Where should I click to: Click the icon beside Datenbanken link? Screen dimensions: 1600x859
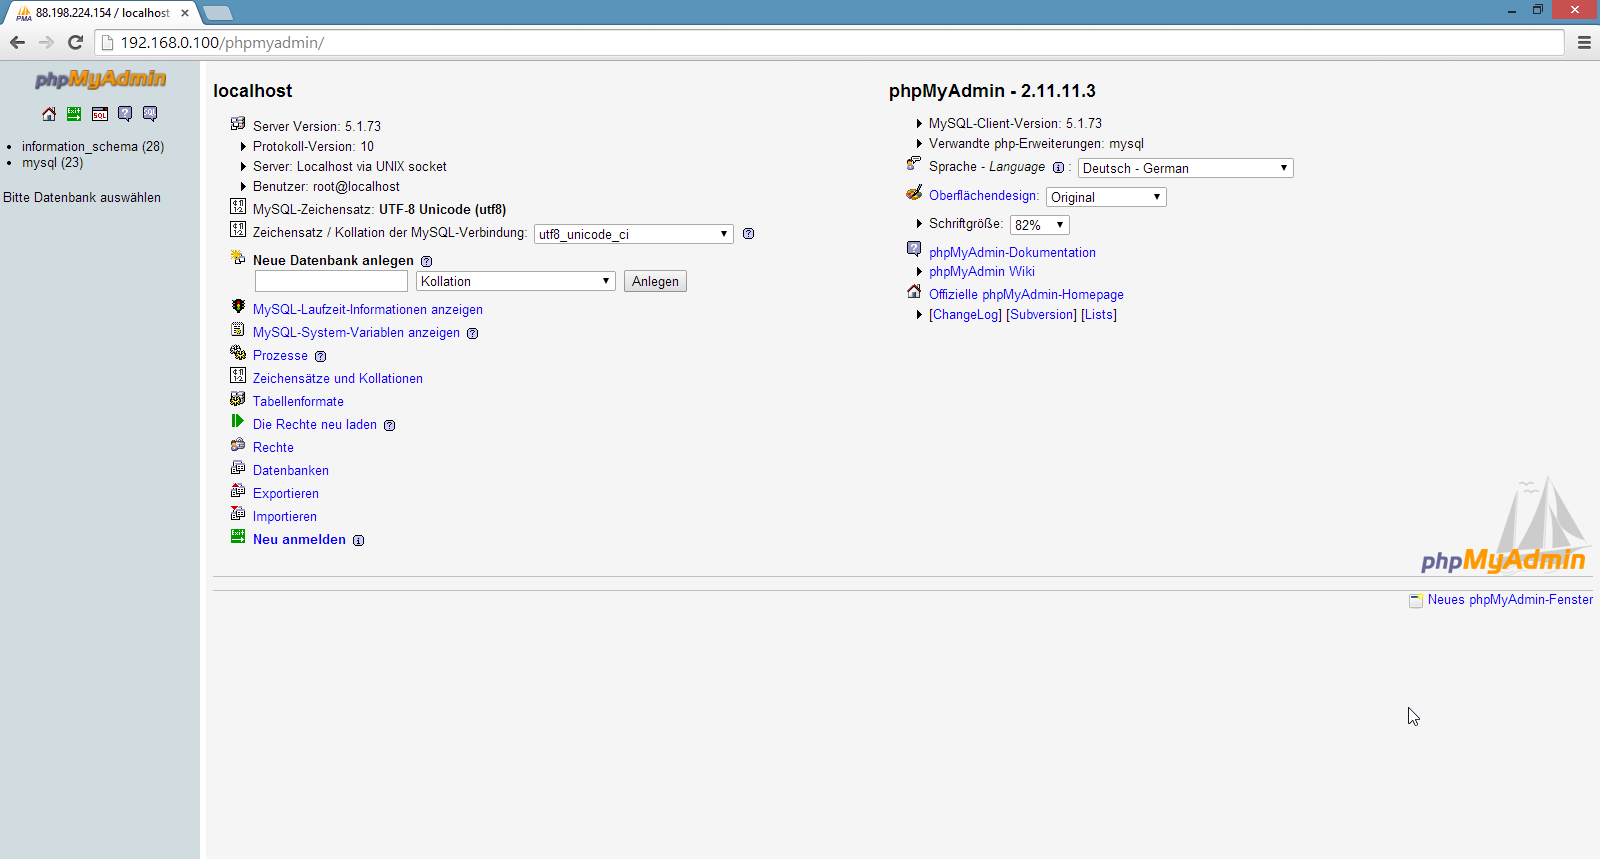pos(238,468)
